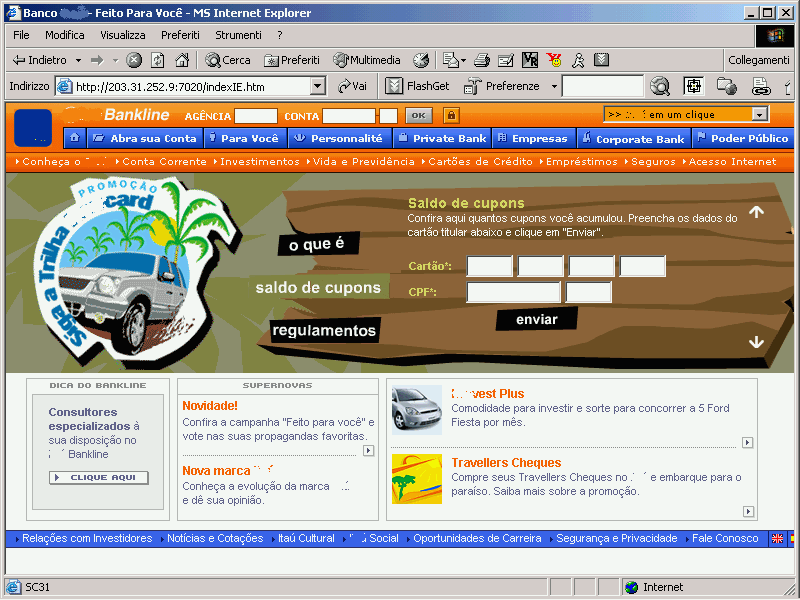Click the UK flag language icon
This screenshot has width=800, height=600.
tap(777, 539)
